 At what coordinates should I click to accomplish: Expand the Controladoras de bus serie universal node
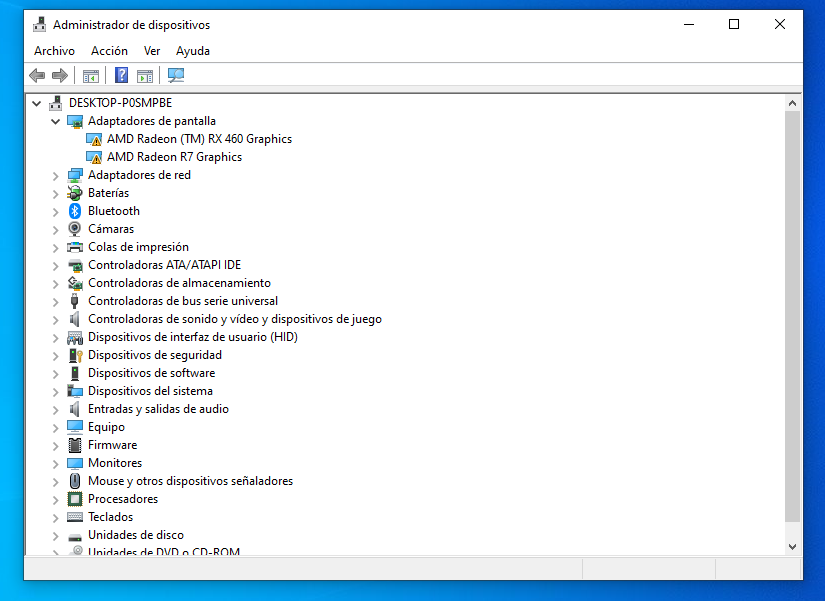56,301
